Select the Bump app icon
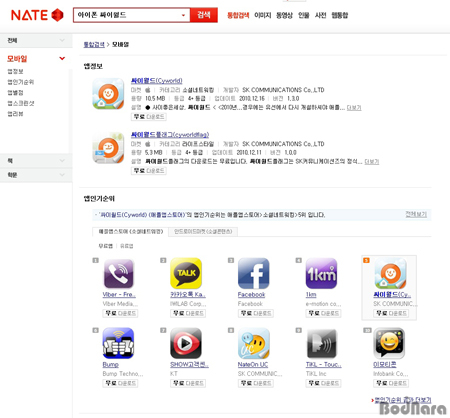Screen dimensions: 450x418 118,343
